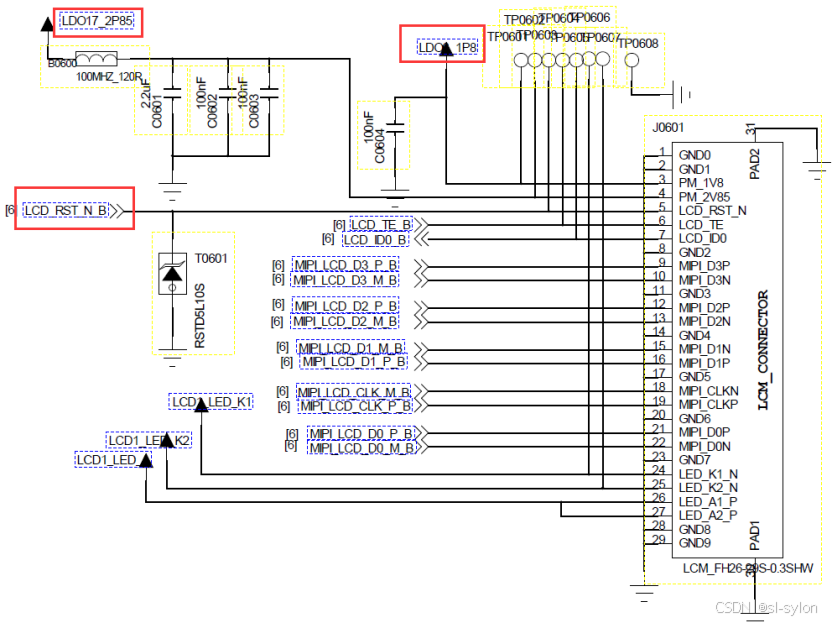833x623 pixels.
Task: Click the C0601 designator text
Action: [157, 112]
